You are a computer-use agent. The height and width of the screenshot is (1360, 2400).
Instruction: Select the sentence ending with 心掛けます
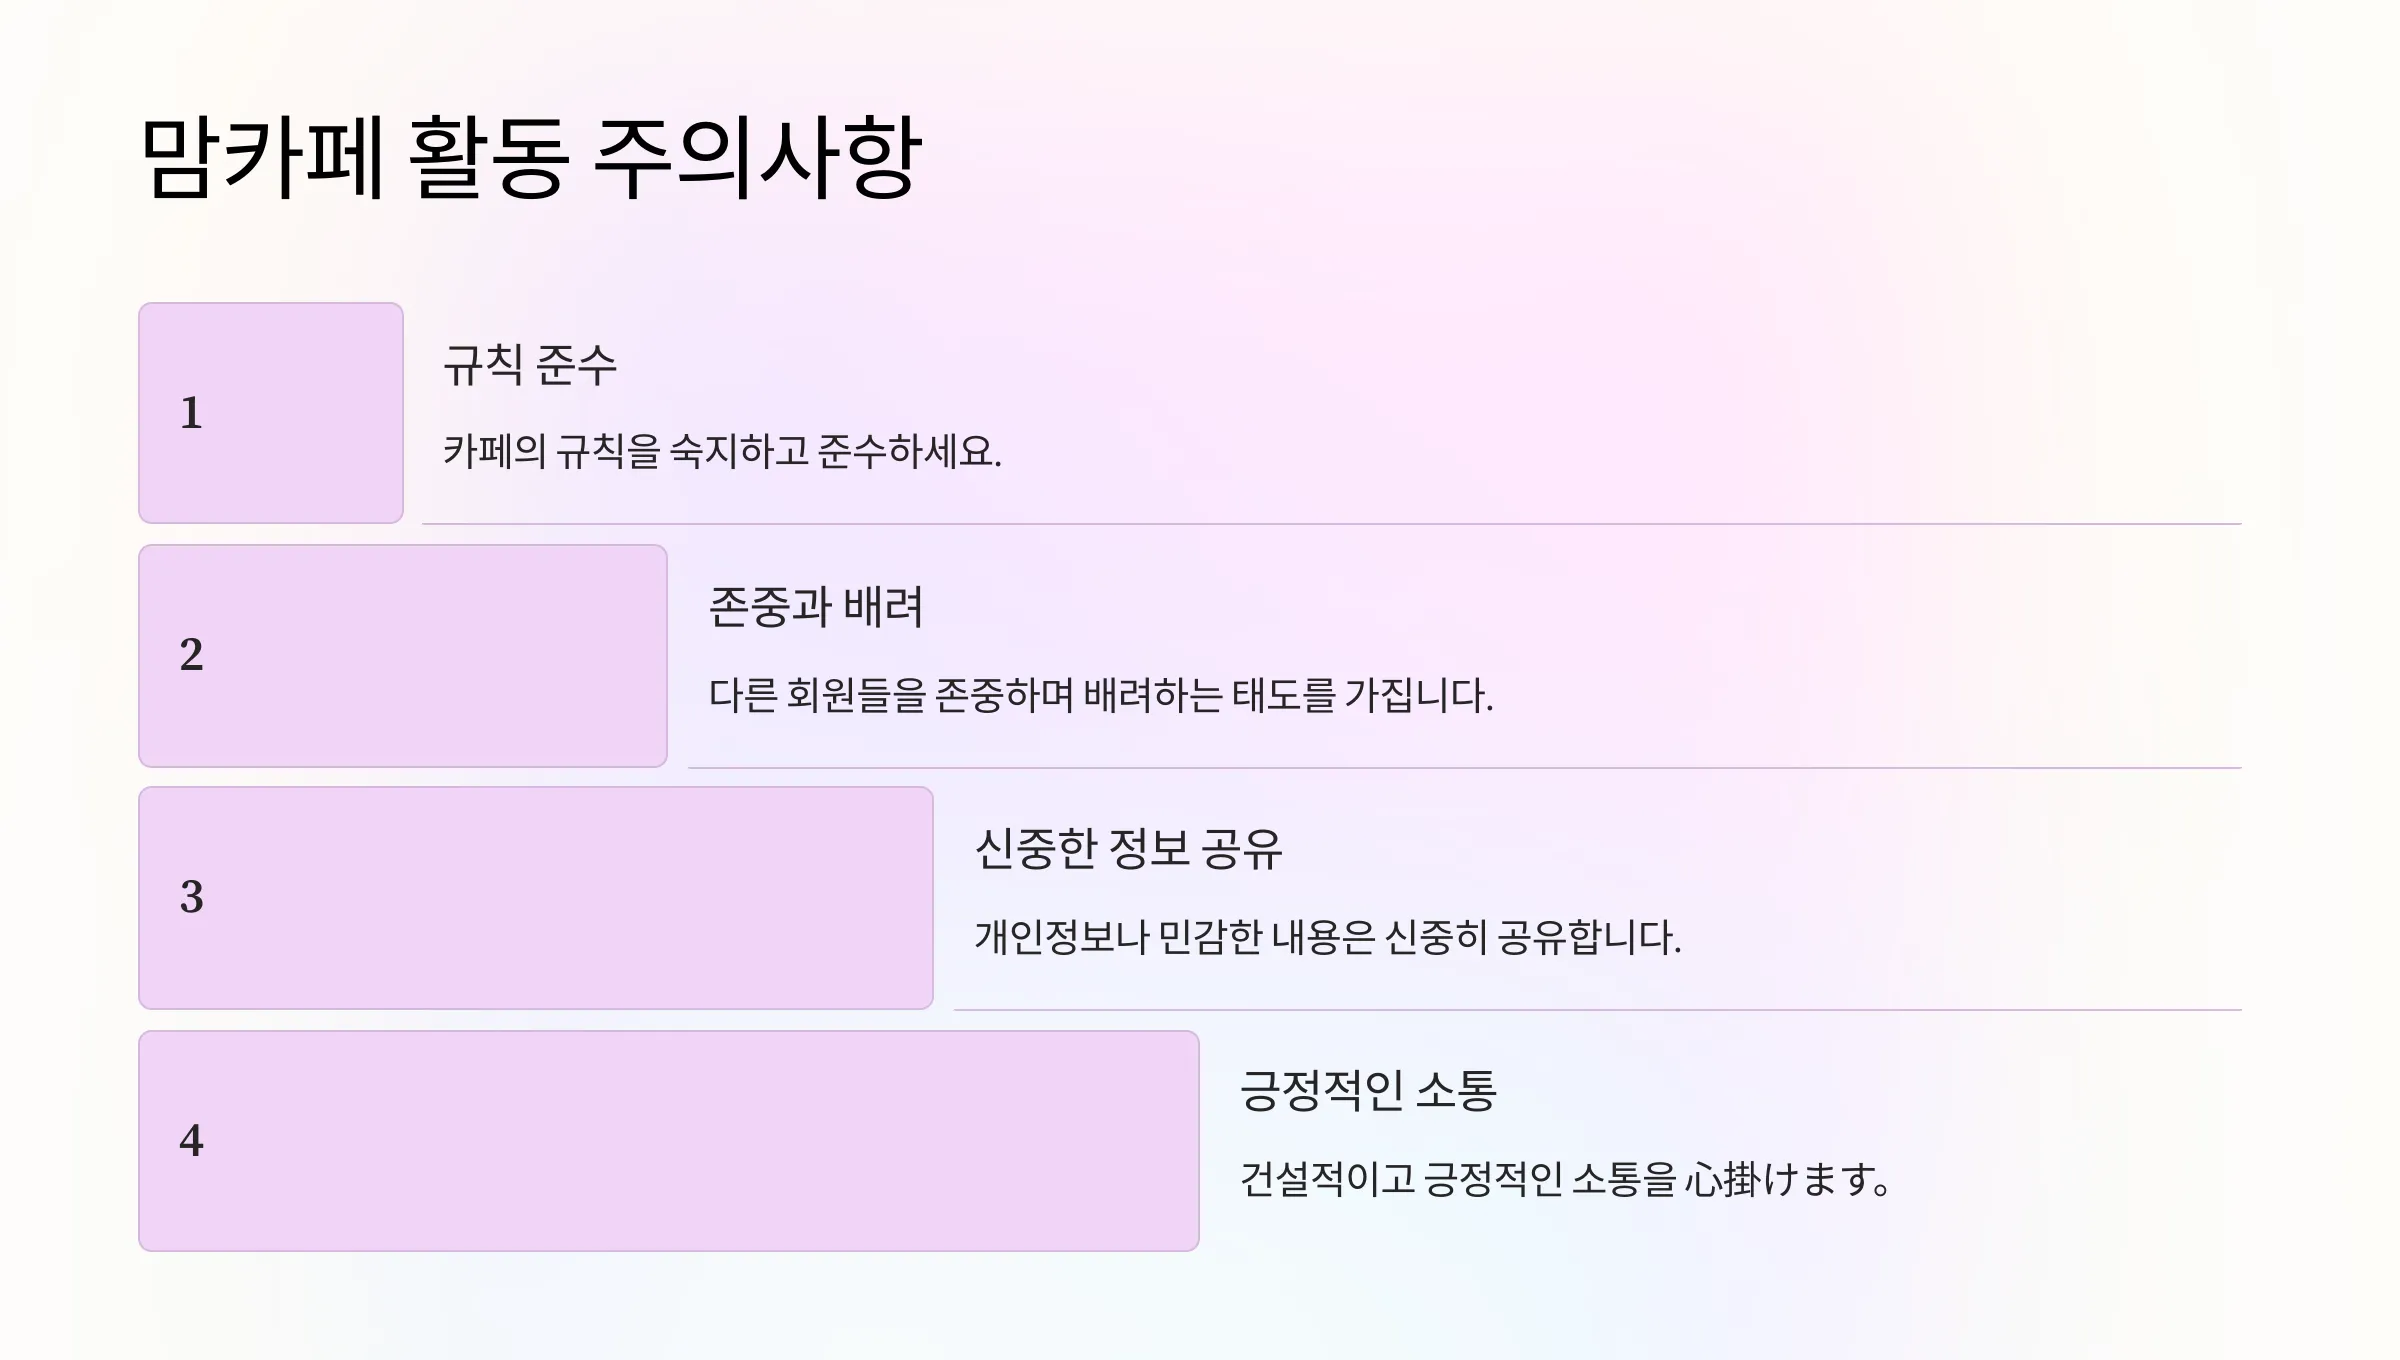tap(1565, 1180)
